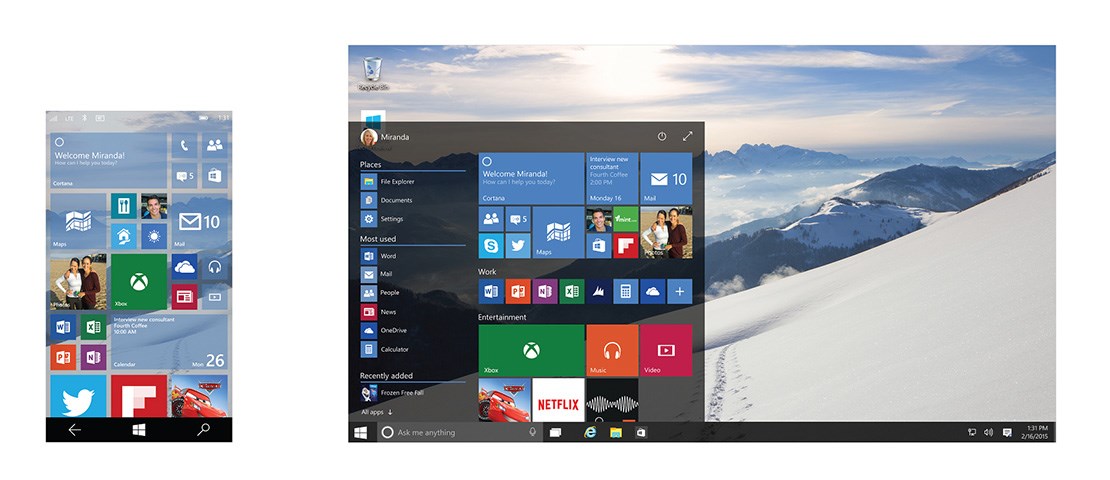
Task: Open the Store icon on the taskbar
Action: pos(641,433)
